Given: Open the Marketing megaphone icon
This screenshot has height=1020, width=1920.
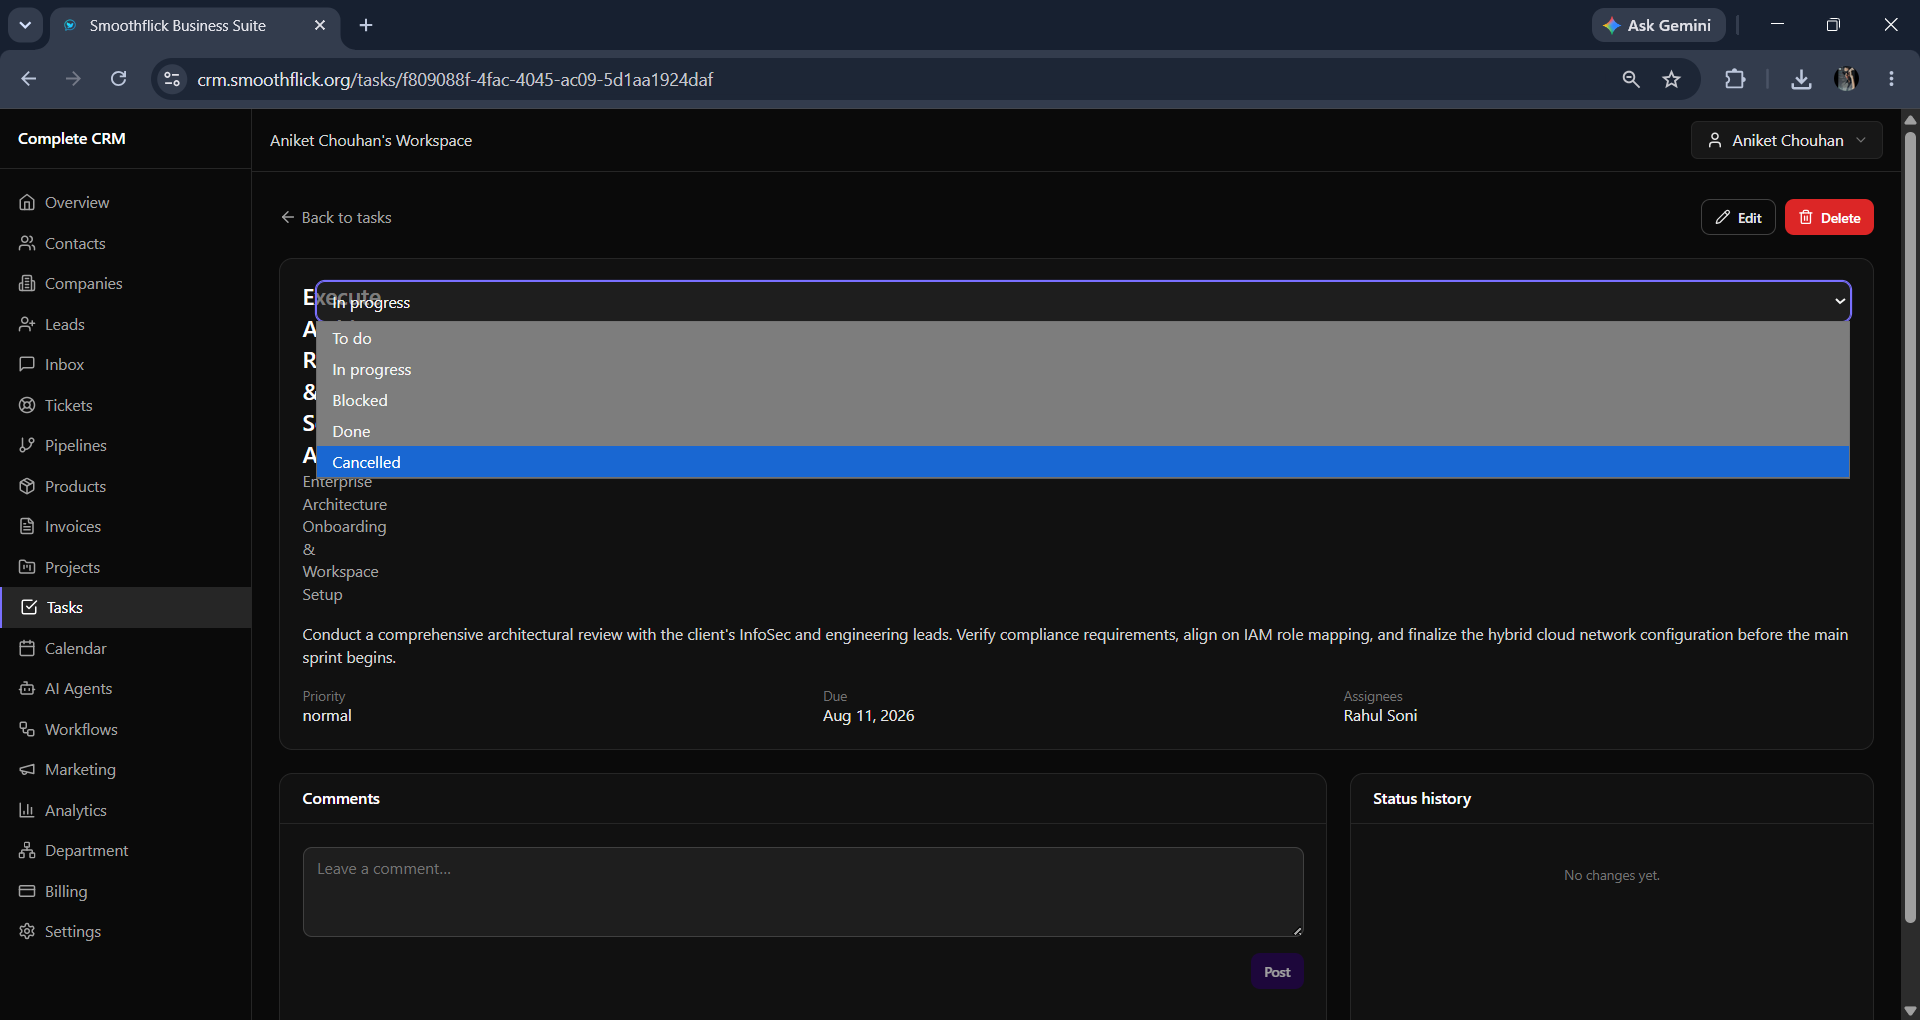Looking at the screenshot, I should coord(27,769).
